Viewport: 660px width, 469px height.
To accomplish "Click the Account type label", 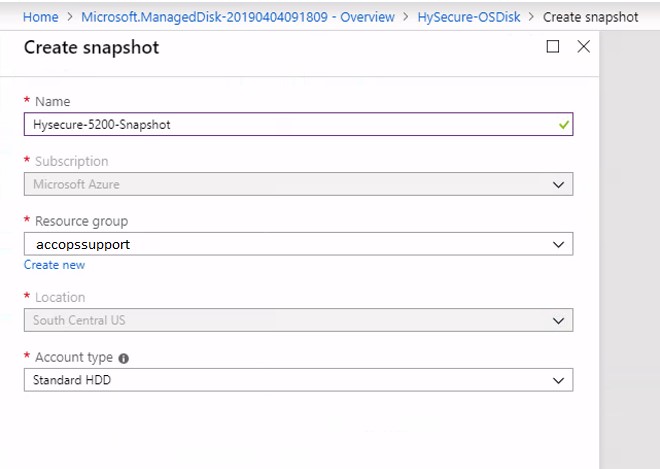I will pos(74,357).
